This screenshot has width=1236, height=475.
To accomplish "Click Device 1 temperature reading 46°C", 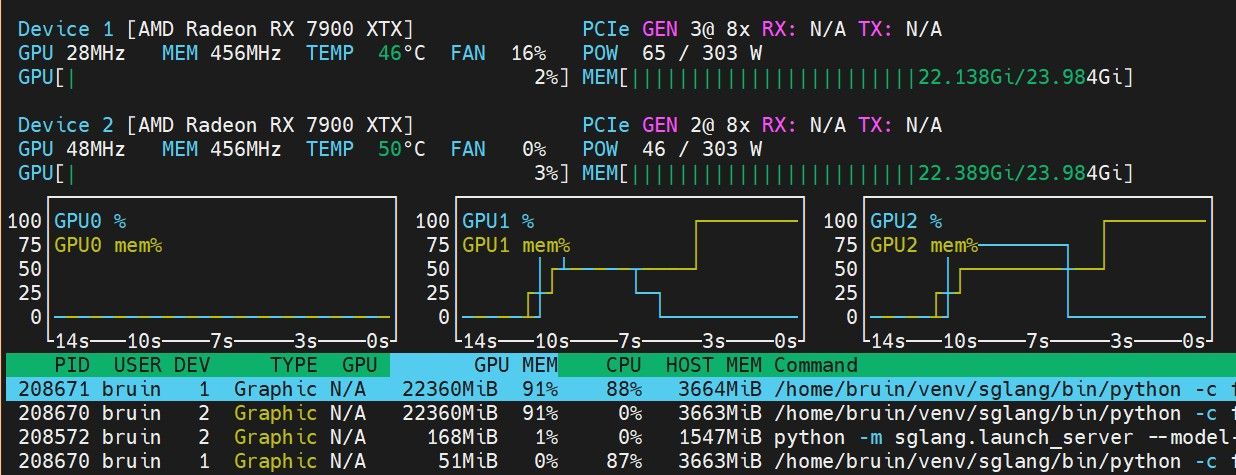I will coord(401,53).
